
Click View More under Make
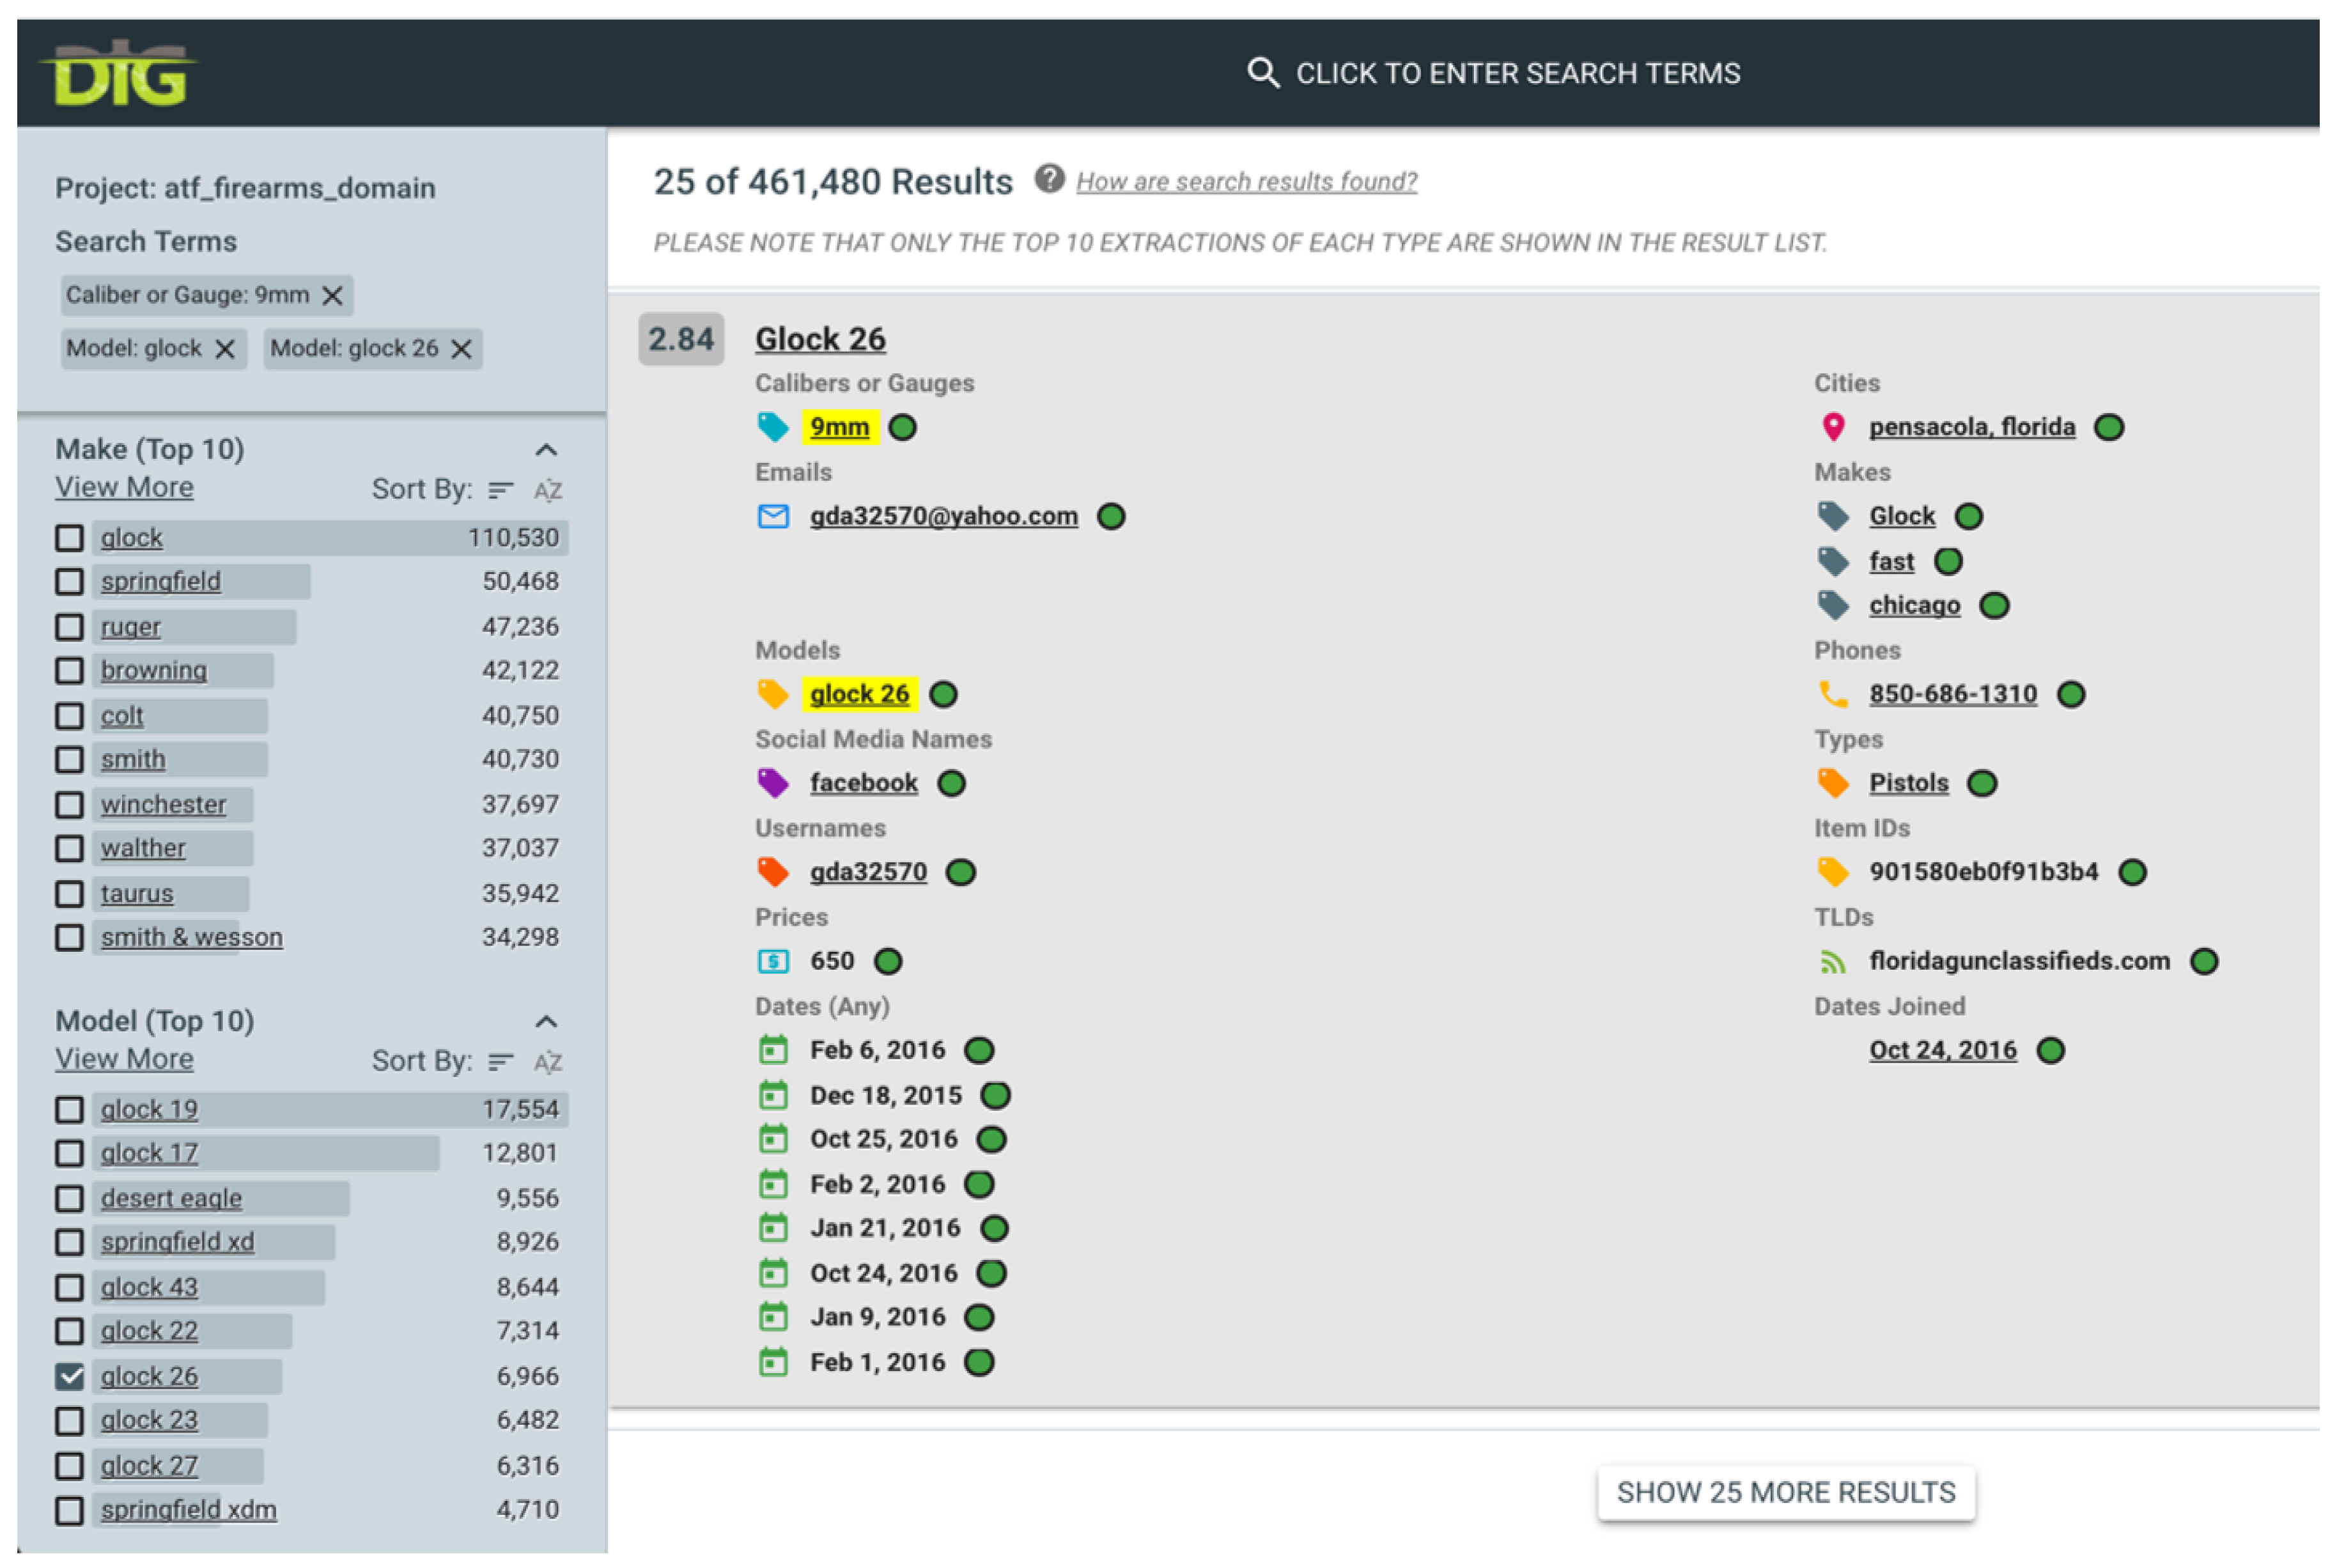pyautogui.click(x=124, y=487)
